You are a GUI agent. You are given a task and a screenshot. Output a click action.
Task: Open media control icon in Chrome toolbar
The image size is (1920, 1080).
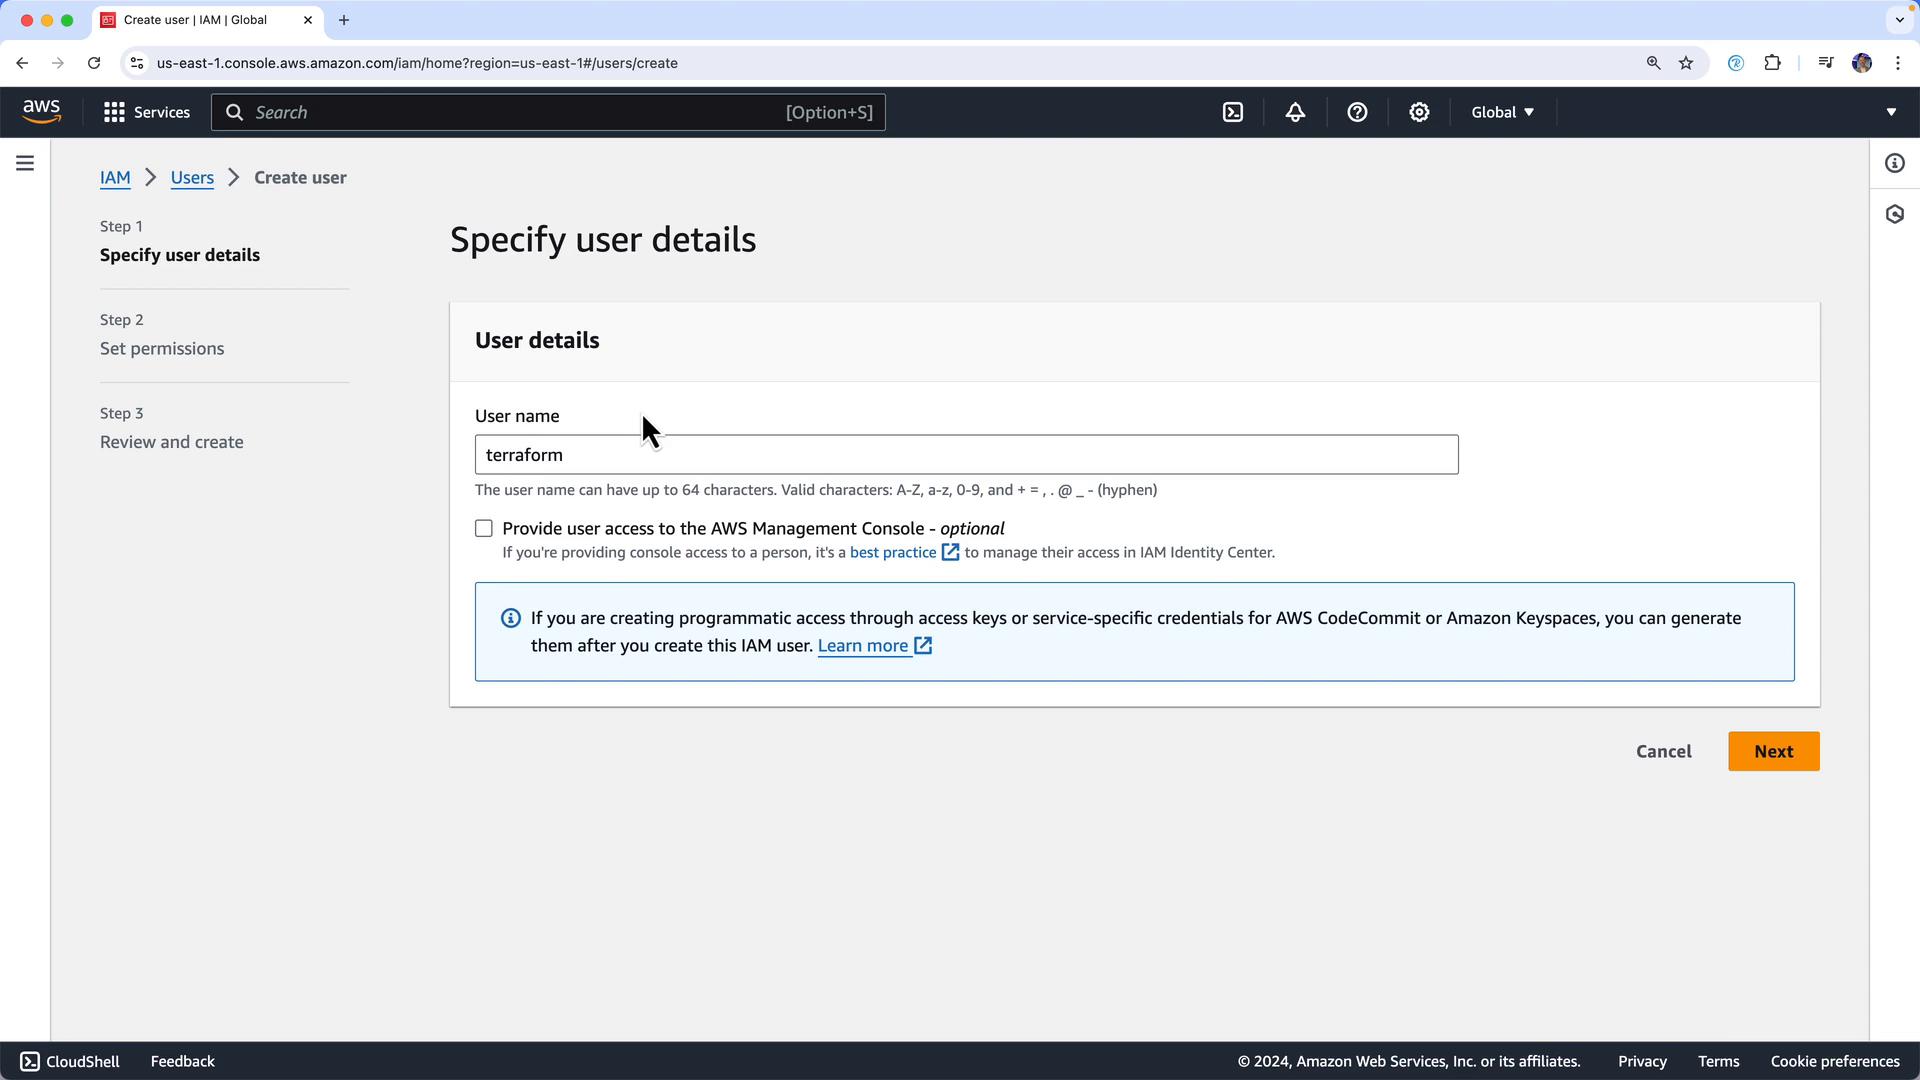[x=1825, y=63]
